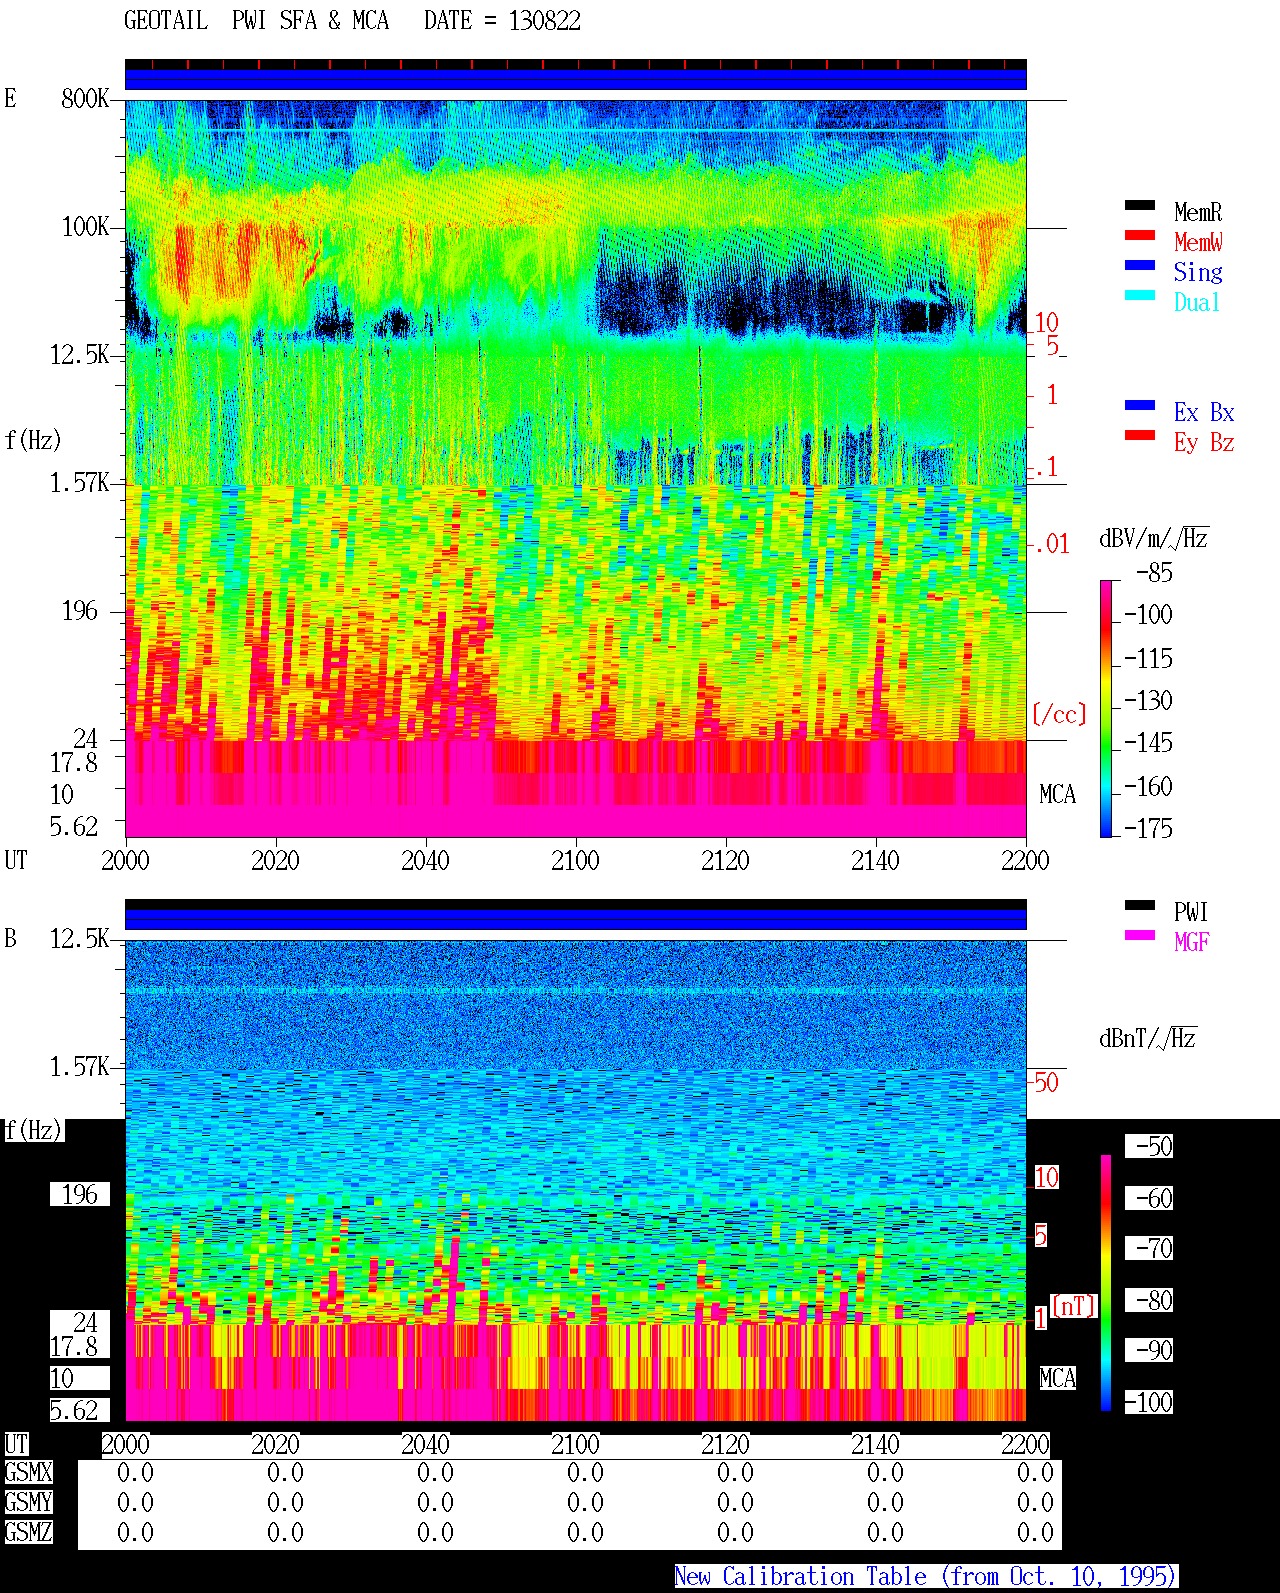Screen dimensions: 1280x1593
Task: Click the blue Ex Bx legend swatch
Action: tap(1140, 406)
